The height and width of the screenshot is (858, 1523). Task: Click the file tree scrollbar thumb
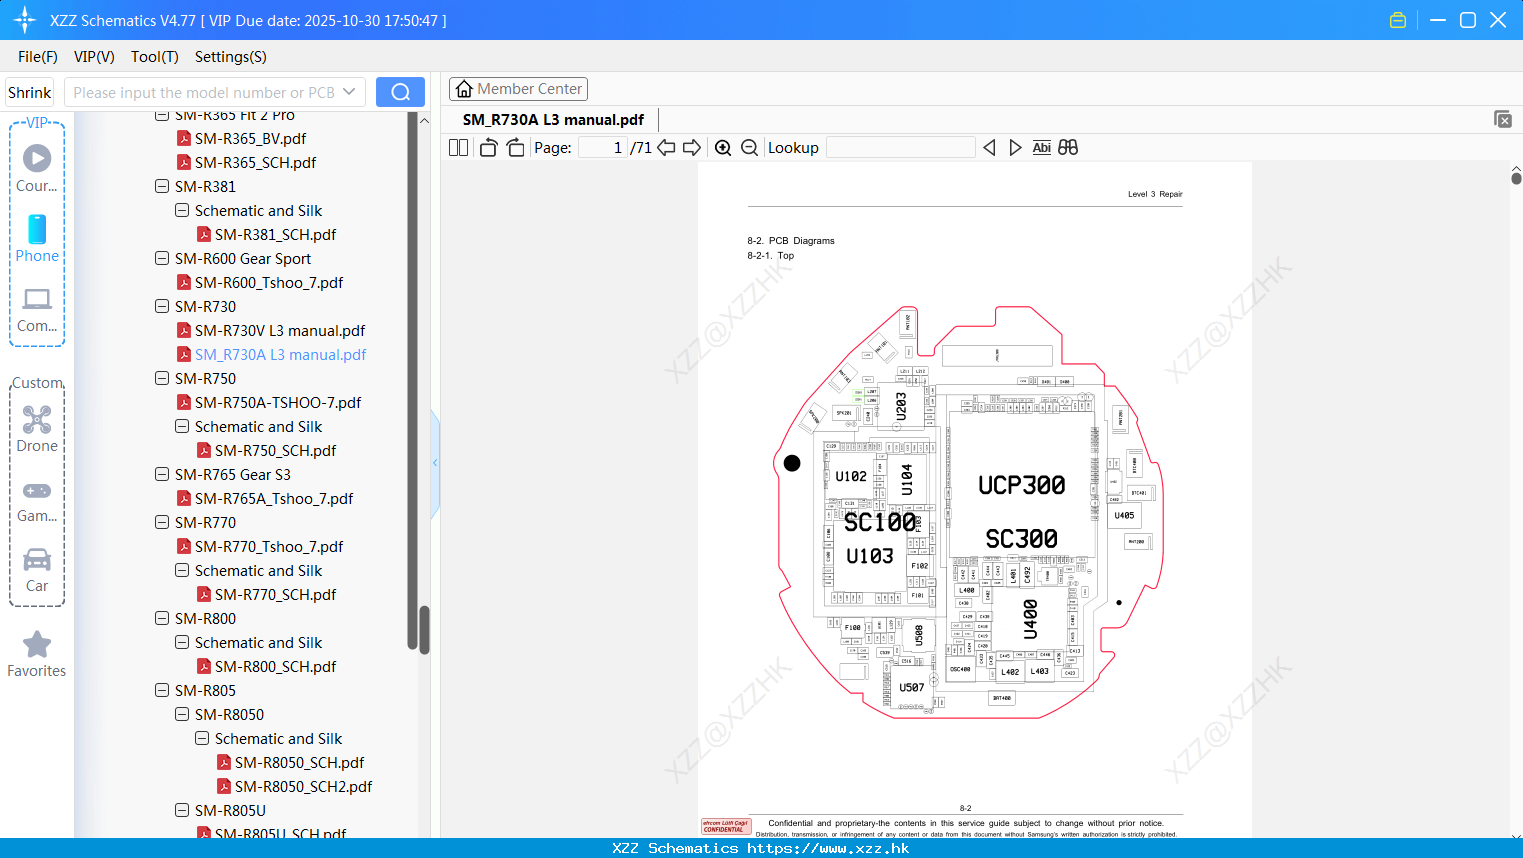[x=424, y=630]
